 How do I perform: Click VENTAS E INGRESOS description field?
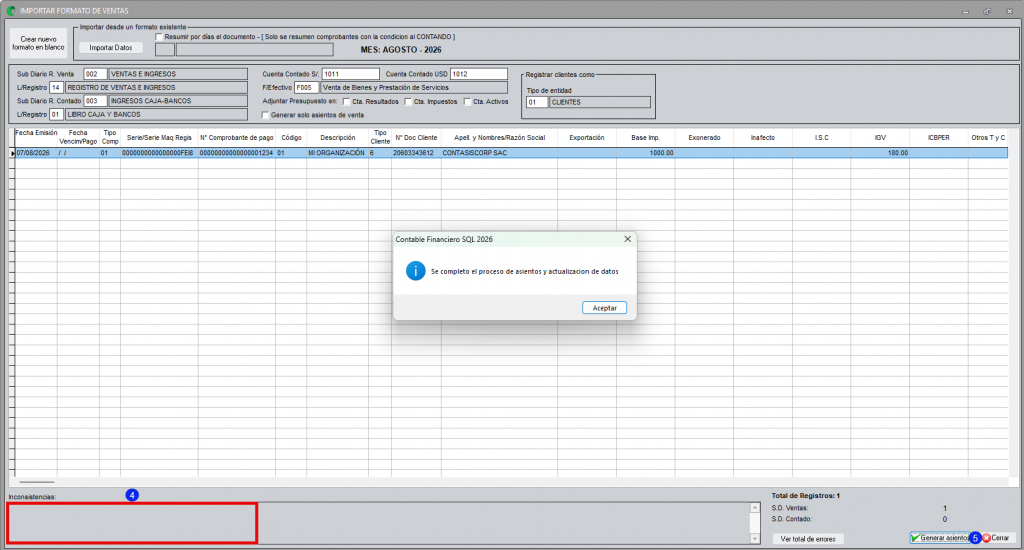(x=178, y=74)
